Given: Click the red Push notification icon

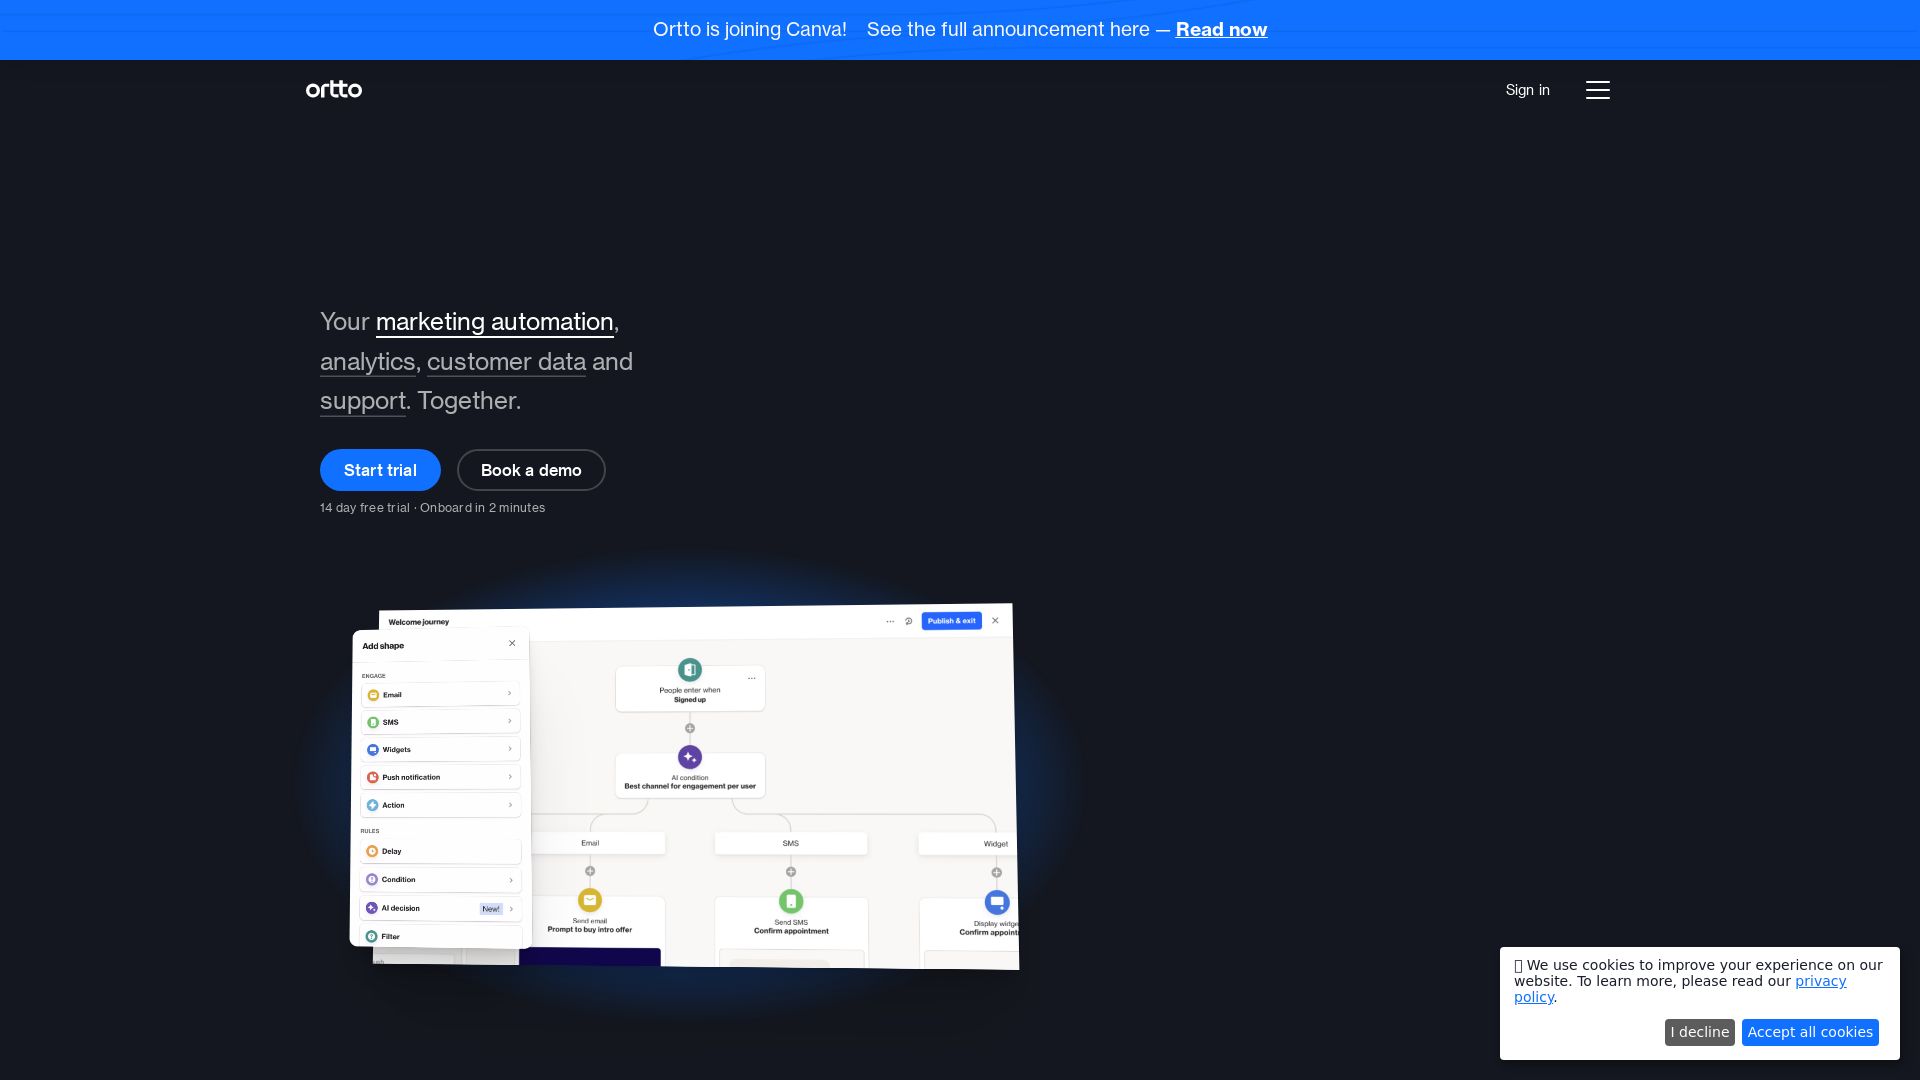Looking at the screenshot, I should point(373,777).
